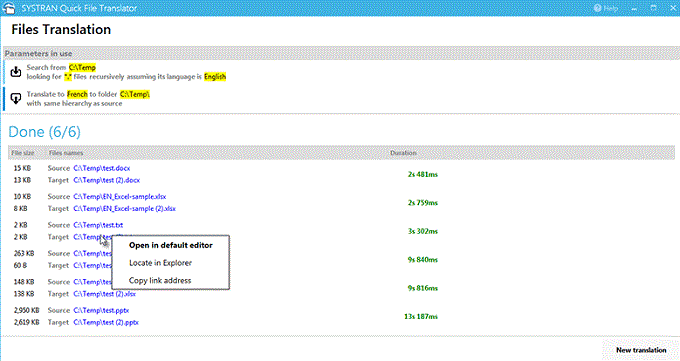Viewport: 680px width, 361px height.
Task: Close the SYSTRAN Quick File Translator window
Action: [673, 8]
